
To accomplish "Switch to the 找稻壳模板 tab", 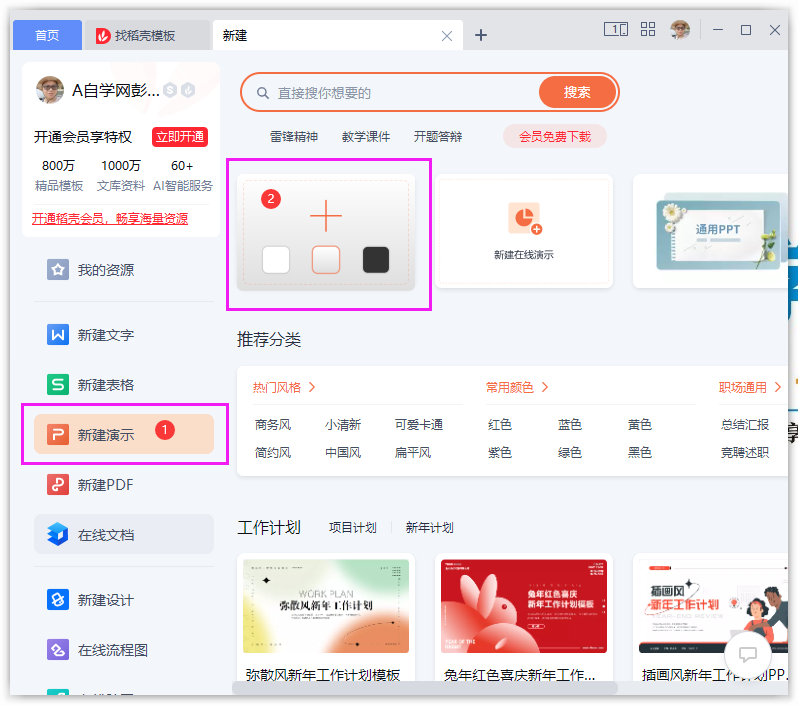I will (x=147, y=36).
